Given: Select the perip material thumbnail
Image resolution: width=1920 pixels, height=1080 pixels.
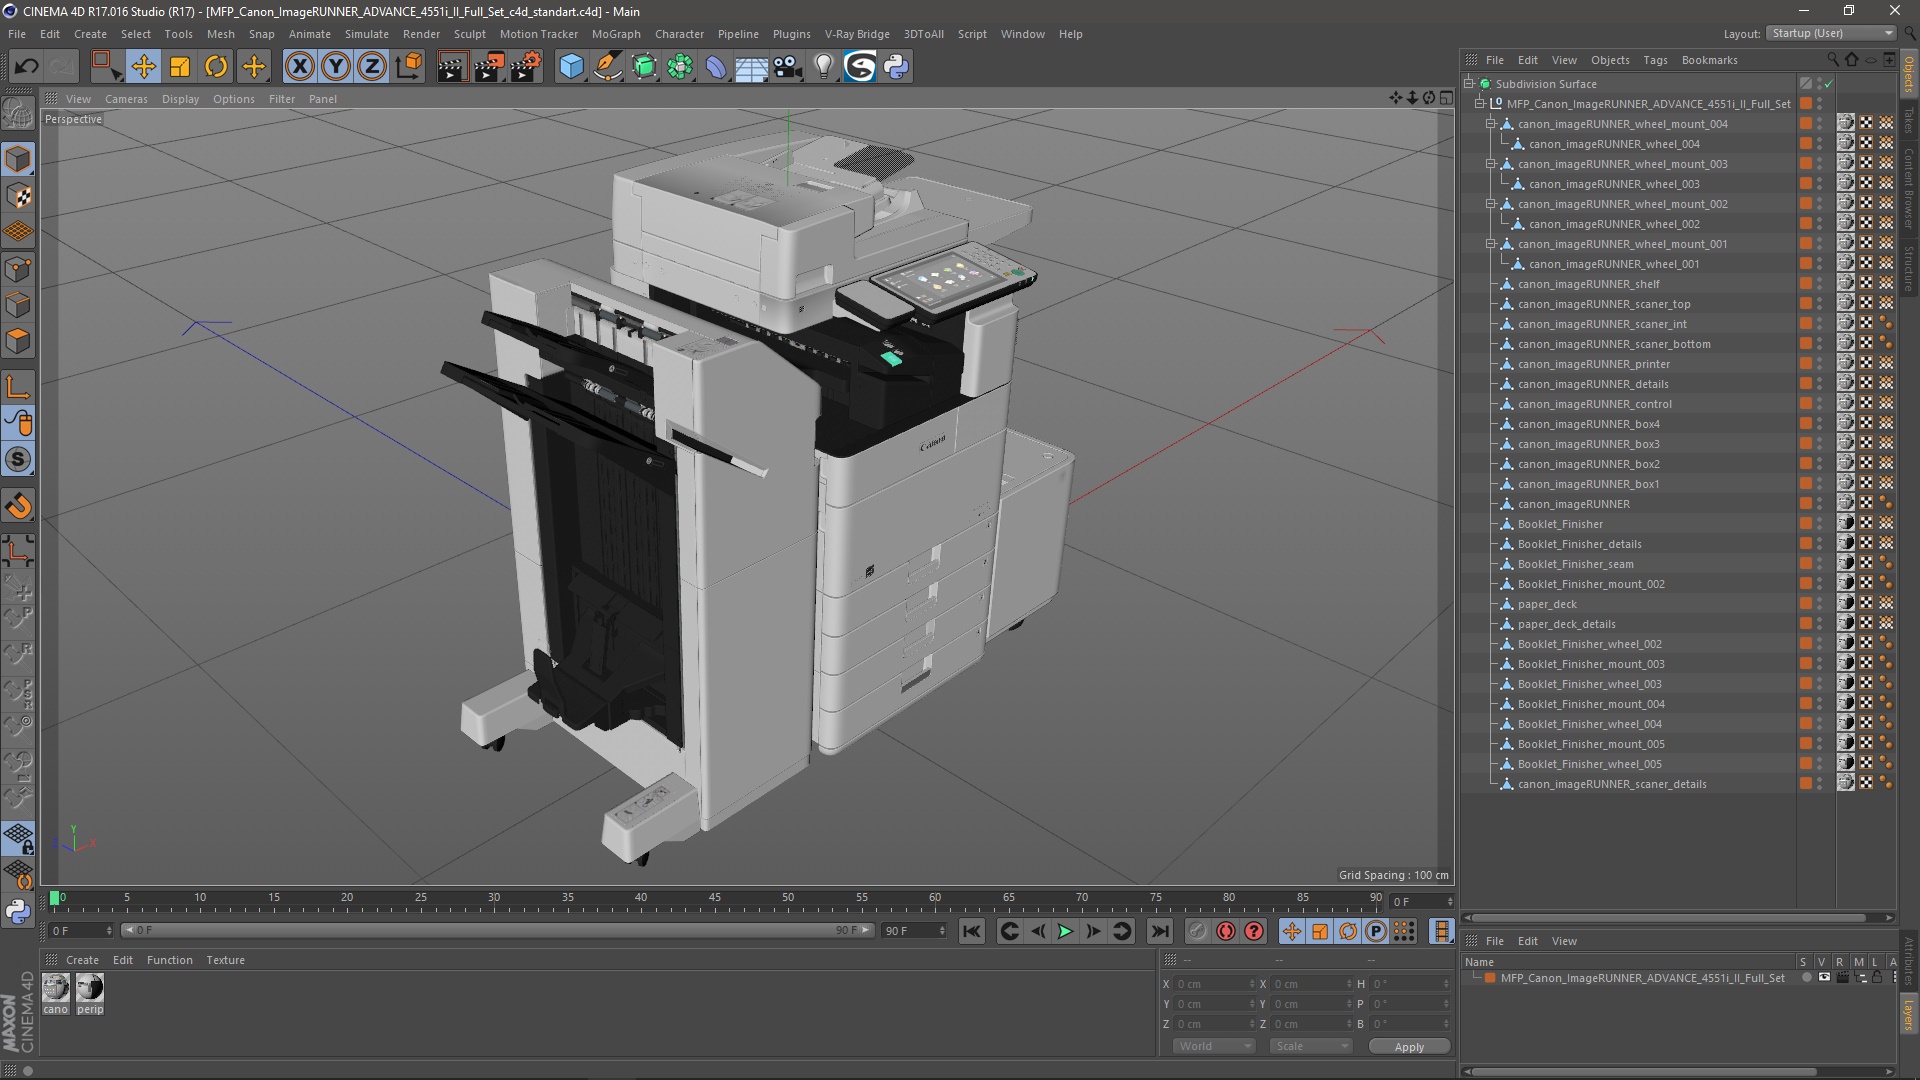Looking at the screenshot, I should pyautogui.click(x=90, y=989).
